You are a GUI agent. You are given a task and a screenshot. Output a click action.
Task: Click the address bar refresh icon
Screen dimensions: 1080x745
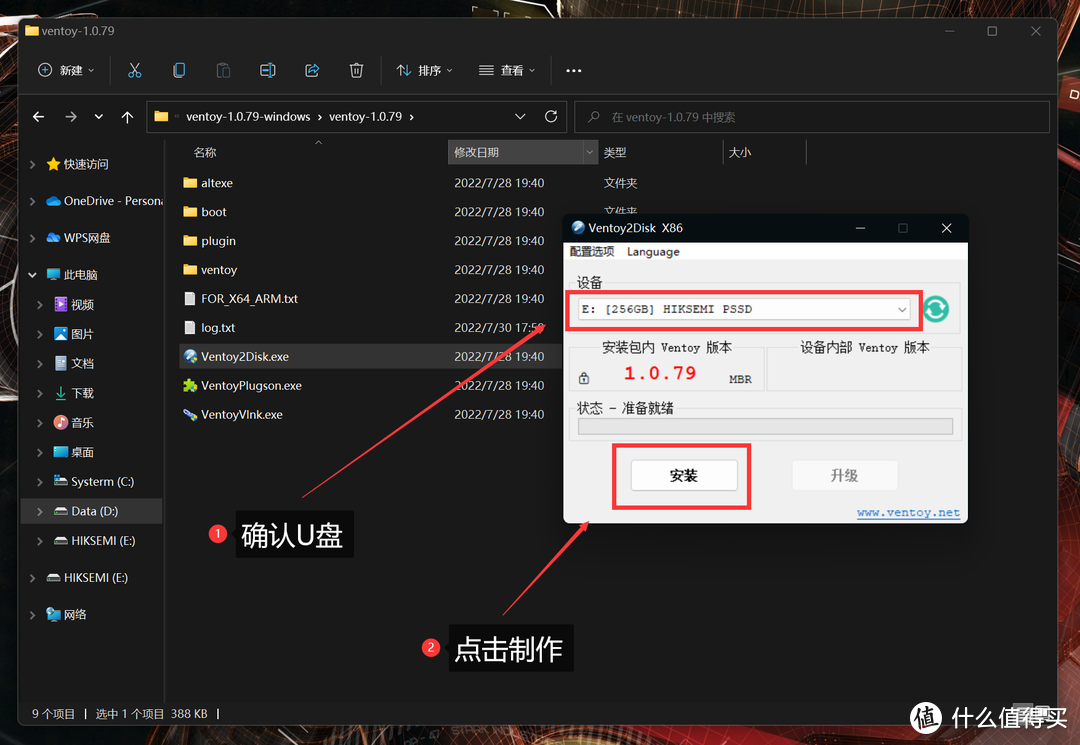[x=551, y=117]
